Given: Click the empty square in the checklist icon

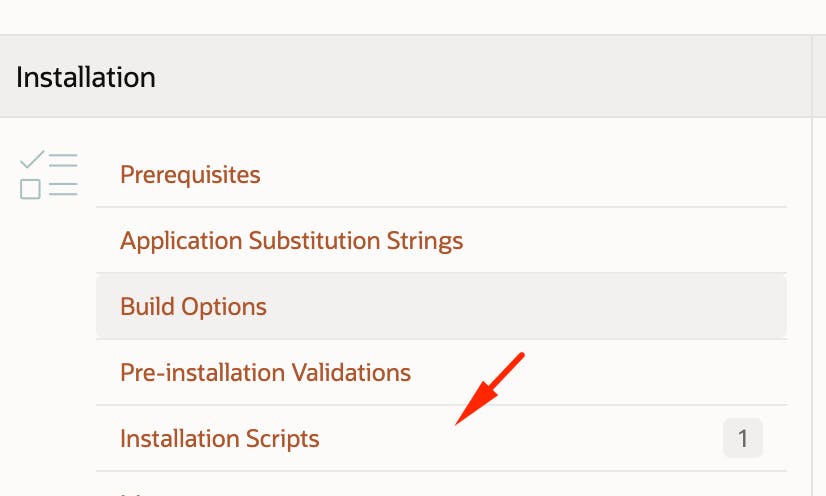Looking at the screenshot, I should pyautogui.click(x=30, y=189).
